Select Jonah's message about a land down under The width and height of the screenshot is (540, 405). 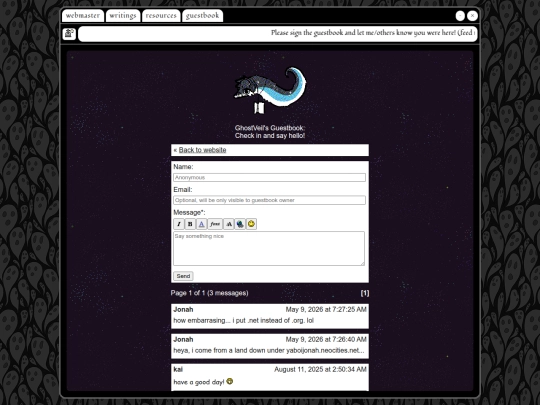(x=269, y=351)
